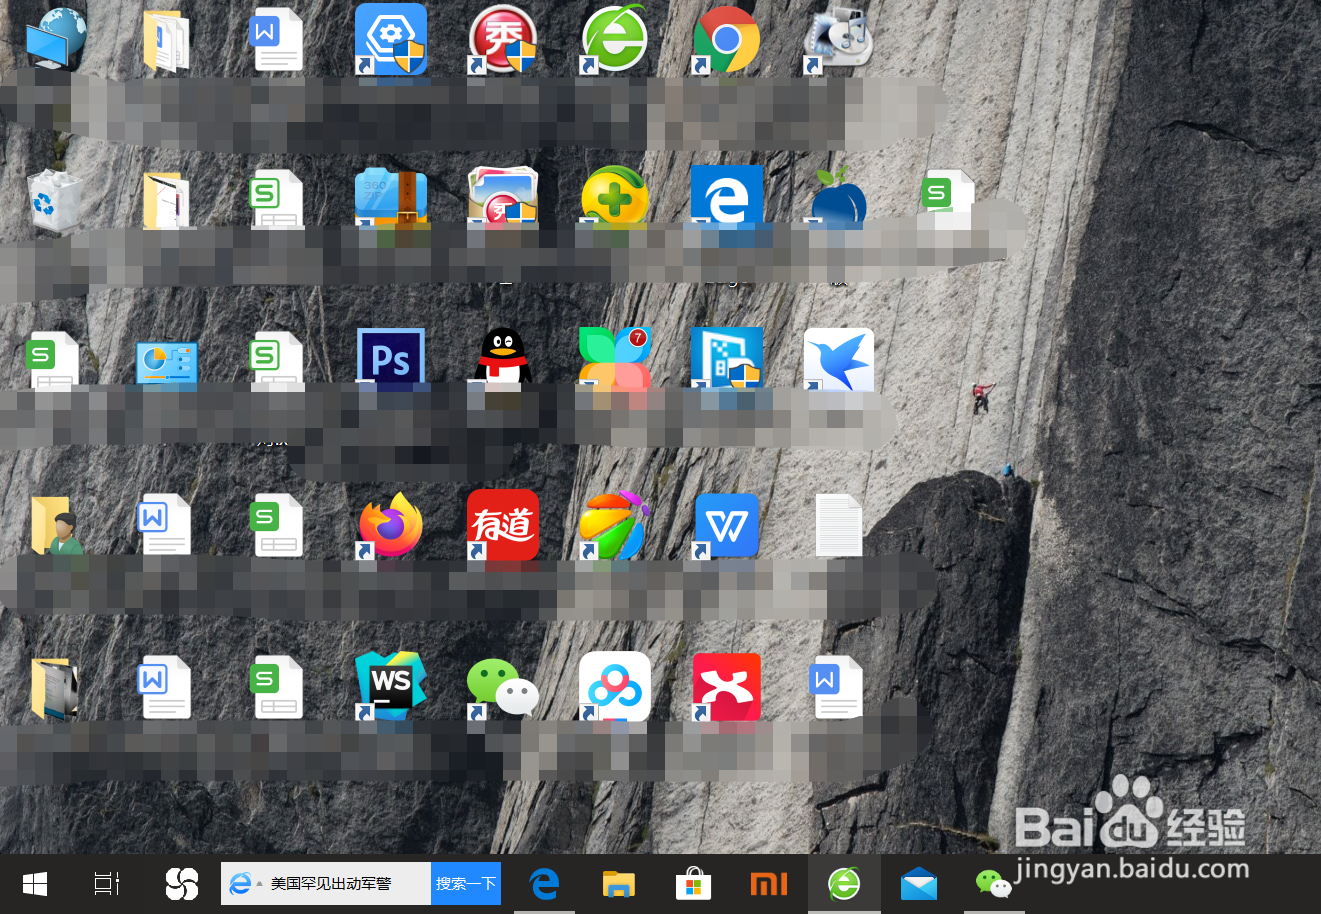Viewport: 1321px width, 914px height.
Task: Open the Xiaomi MI taskbar app
Action: pos(769,884)
